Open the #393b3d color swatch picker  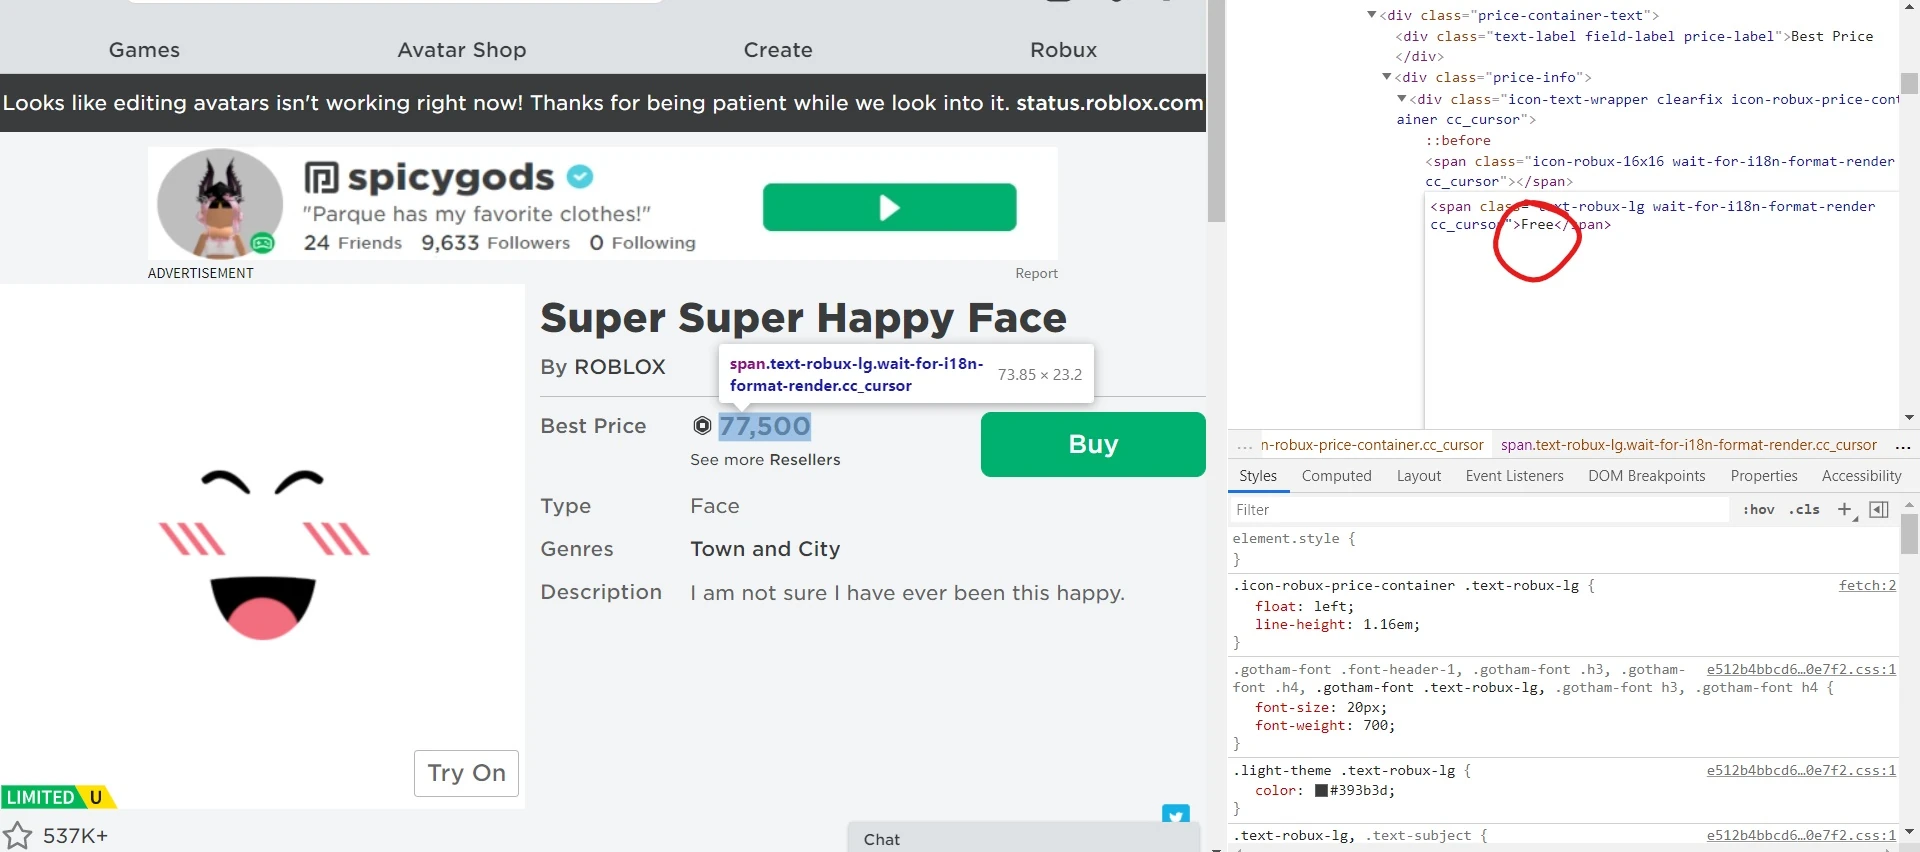click(1321, 791)
